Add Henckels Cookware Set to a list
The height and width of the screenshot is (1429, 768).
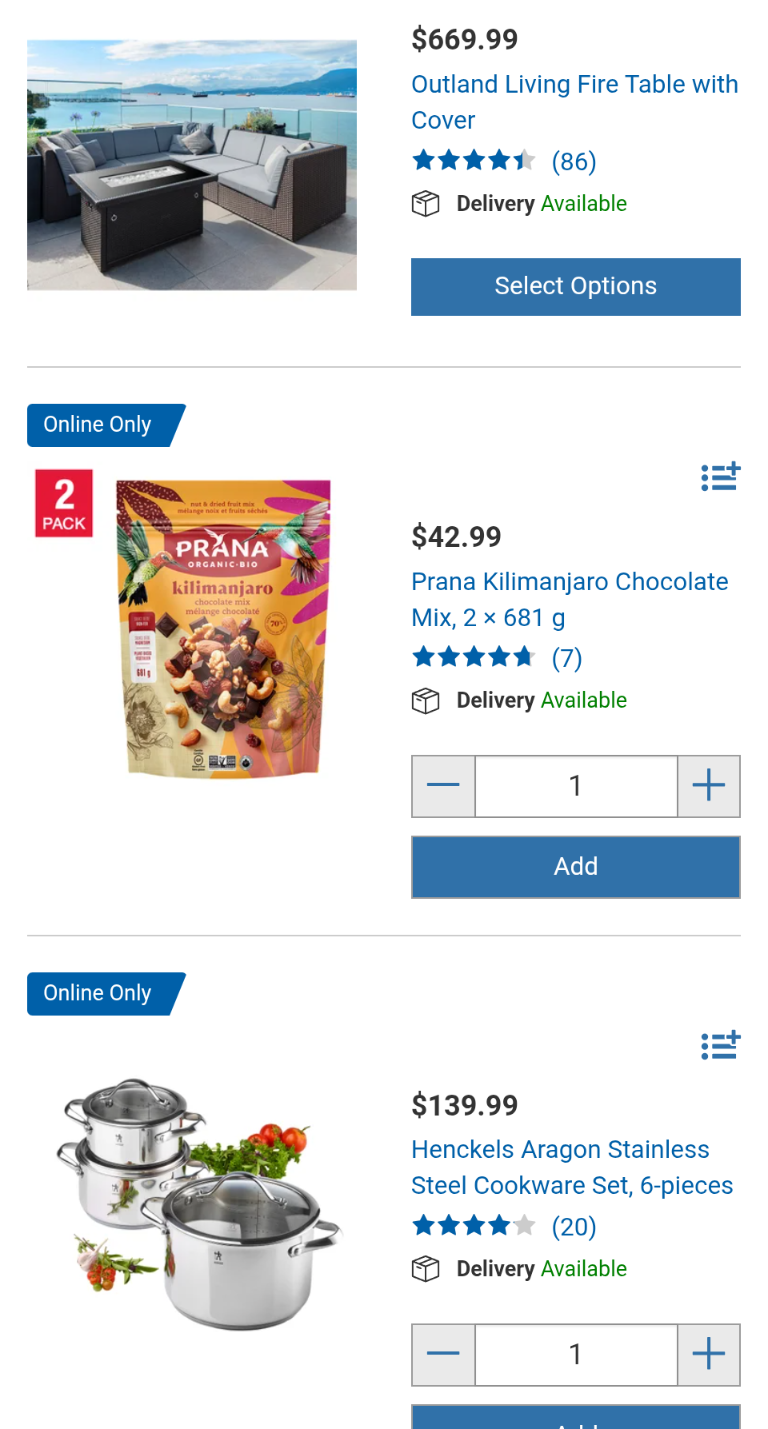coord(720,1045)
